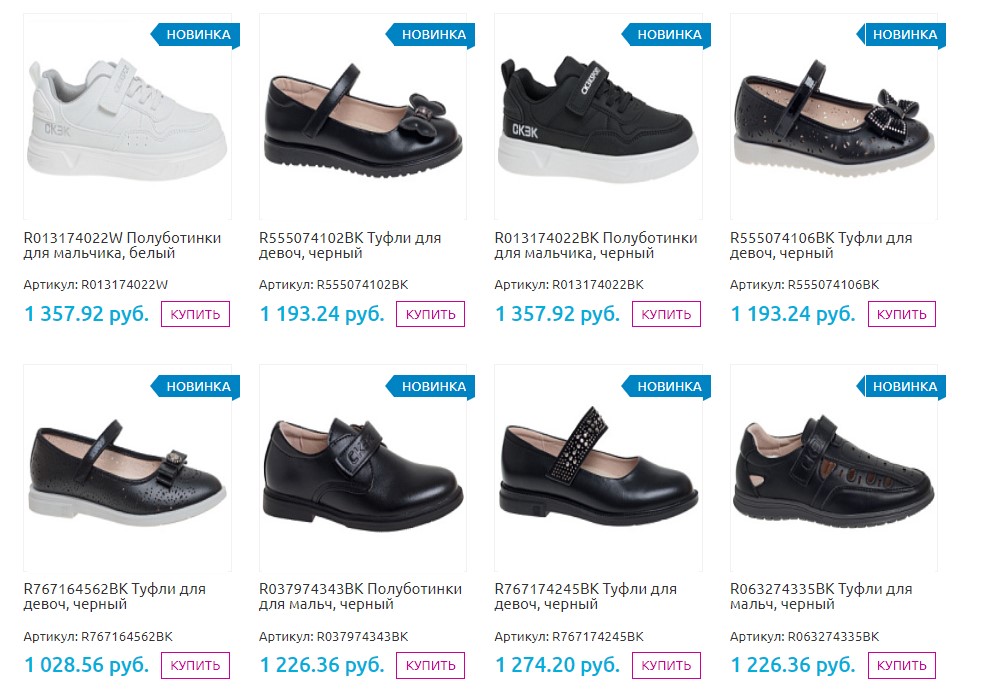The height and width of the screenshot is (691, 985).
Task: Click Купить for article R555074102BK
Action: pos(430,314)
